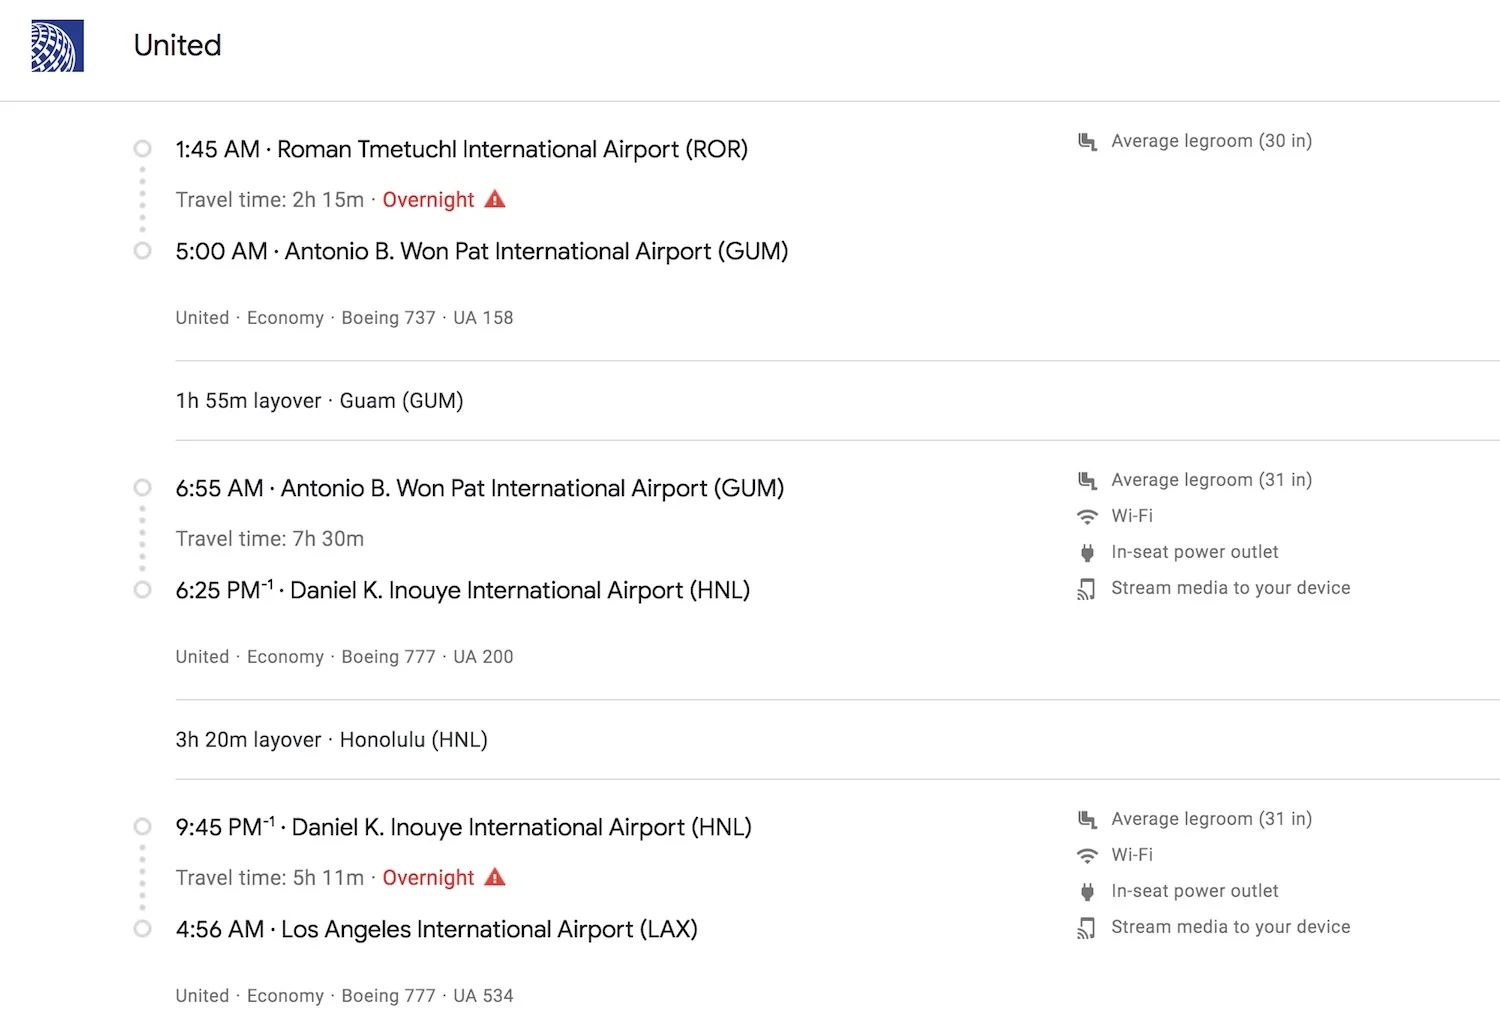Screen dimensions: 1500x1035
Task: Click the arrival circle marker at GUM 5:00 AM
Action: coord(143,251)
